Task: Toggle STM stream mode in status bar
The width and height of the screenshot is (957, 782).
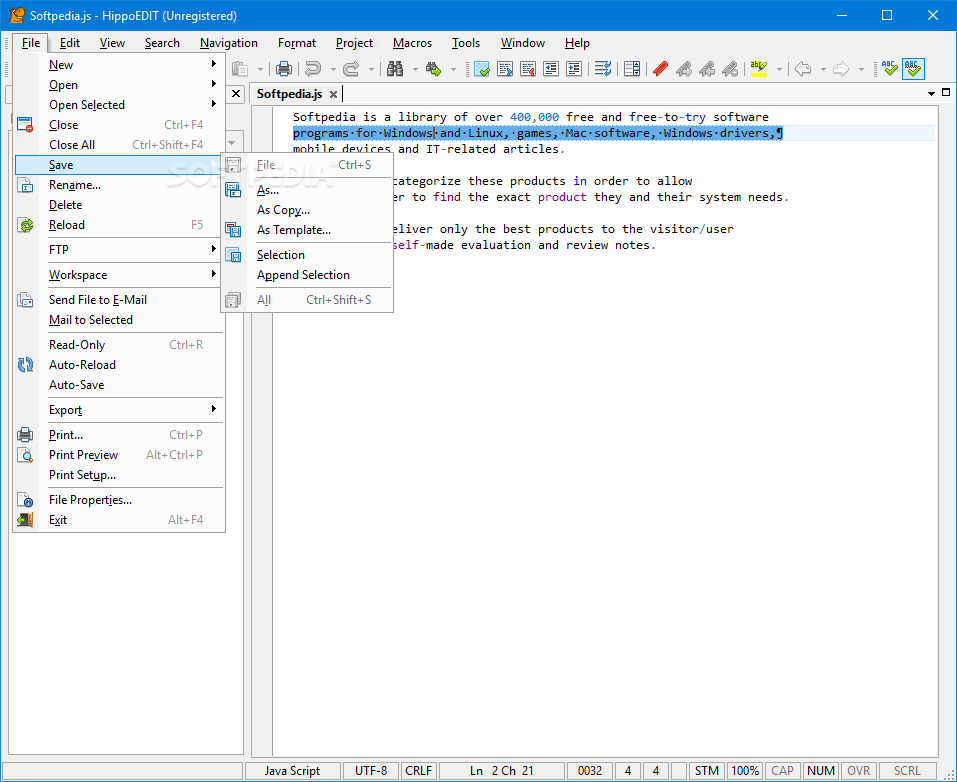Action: point(706,771)
